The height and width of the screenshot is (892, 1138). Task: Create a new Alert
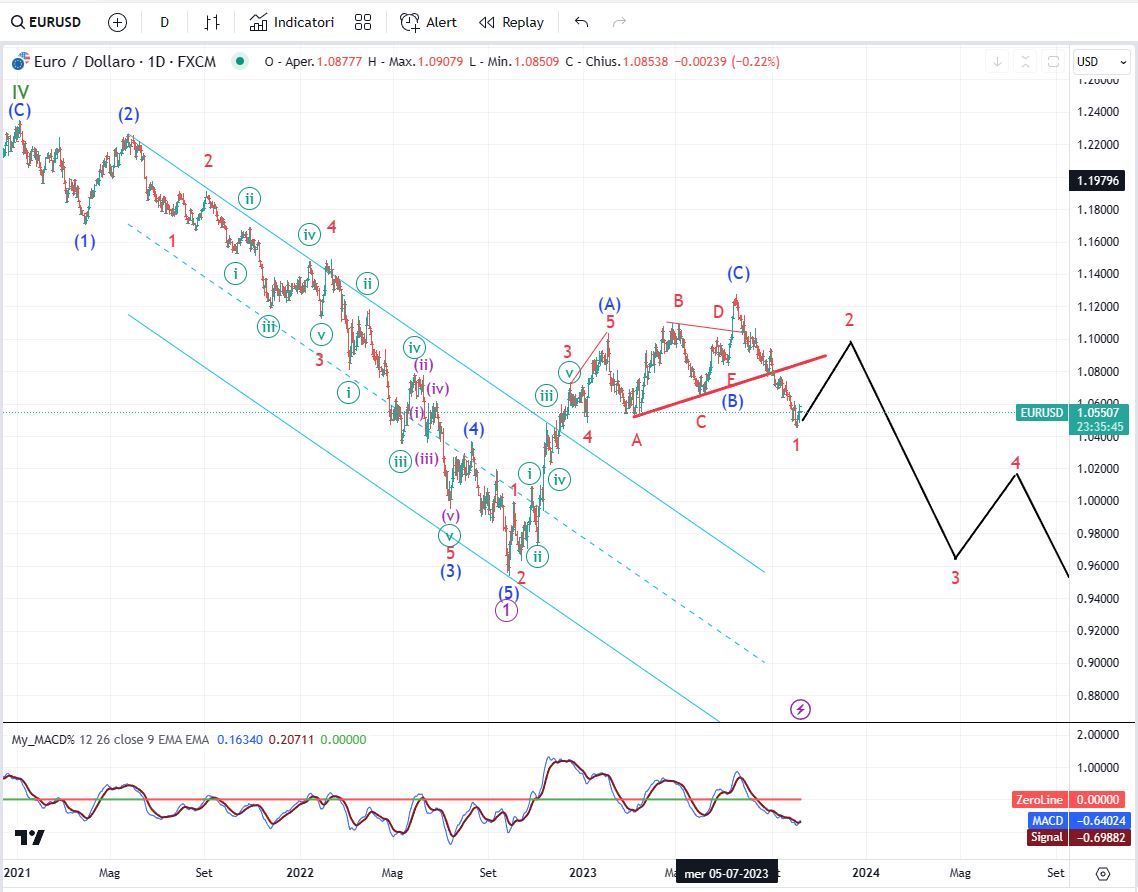pos(428,22)
